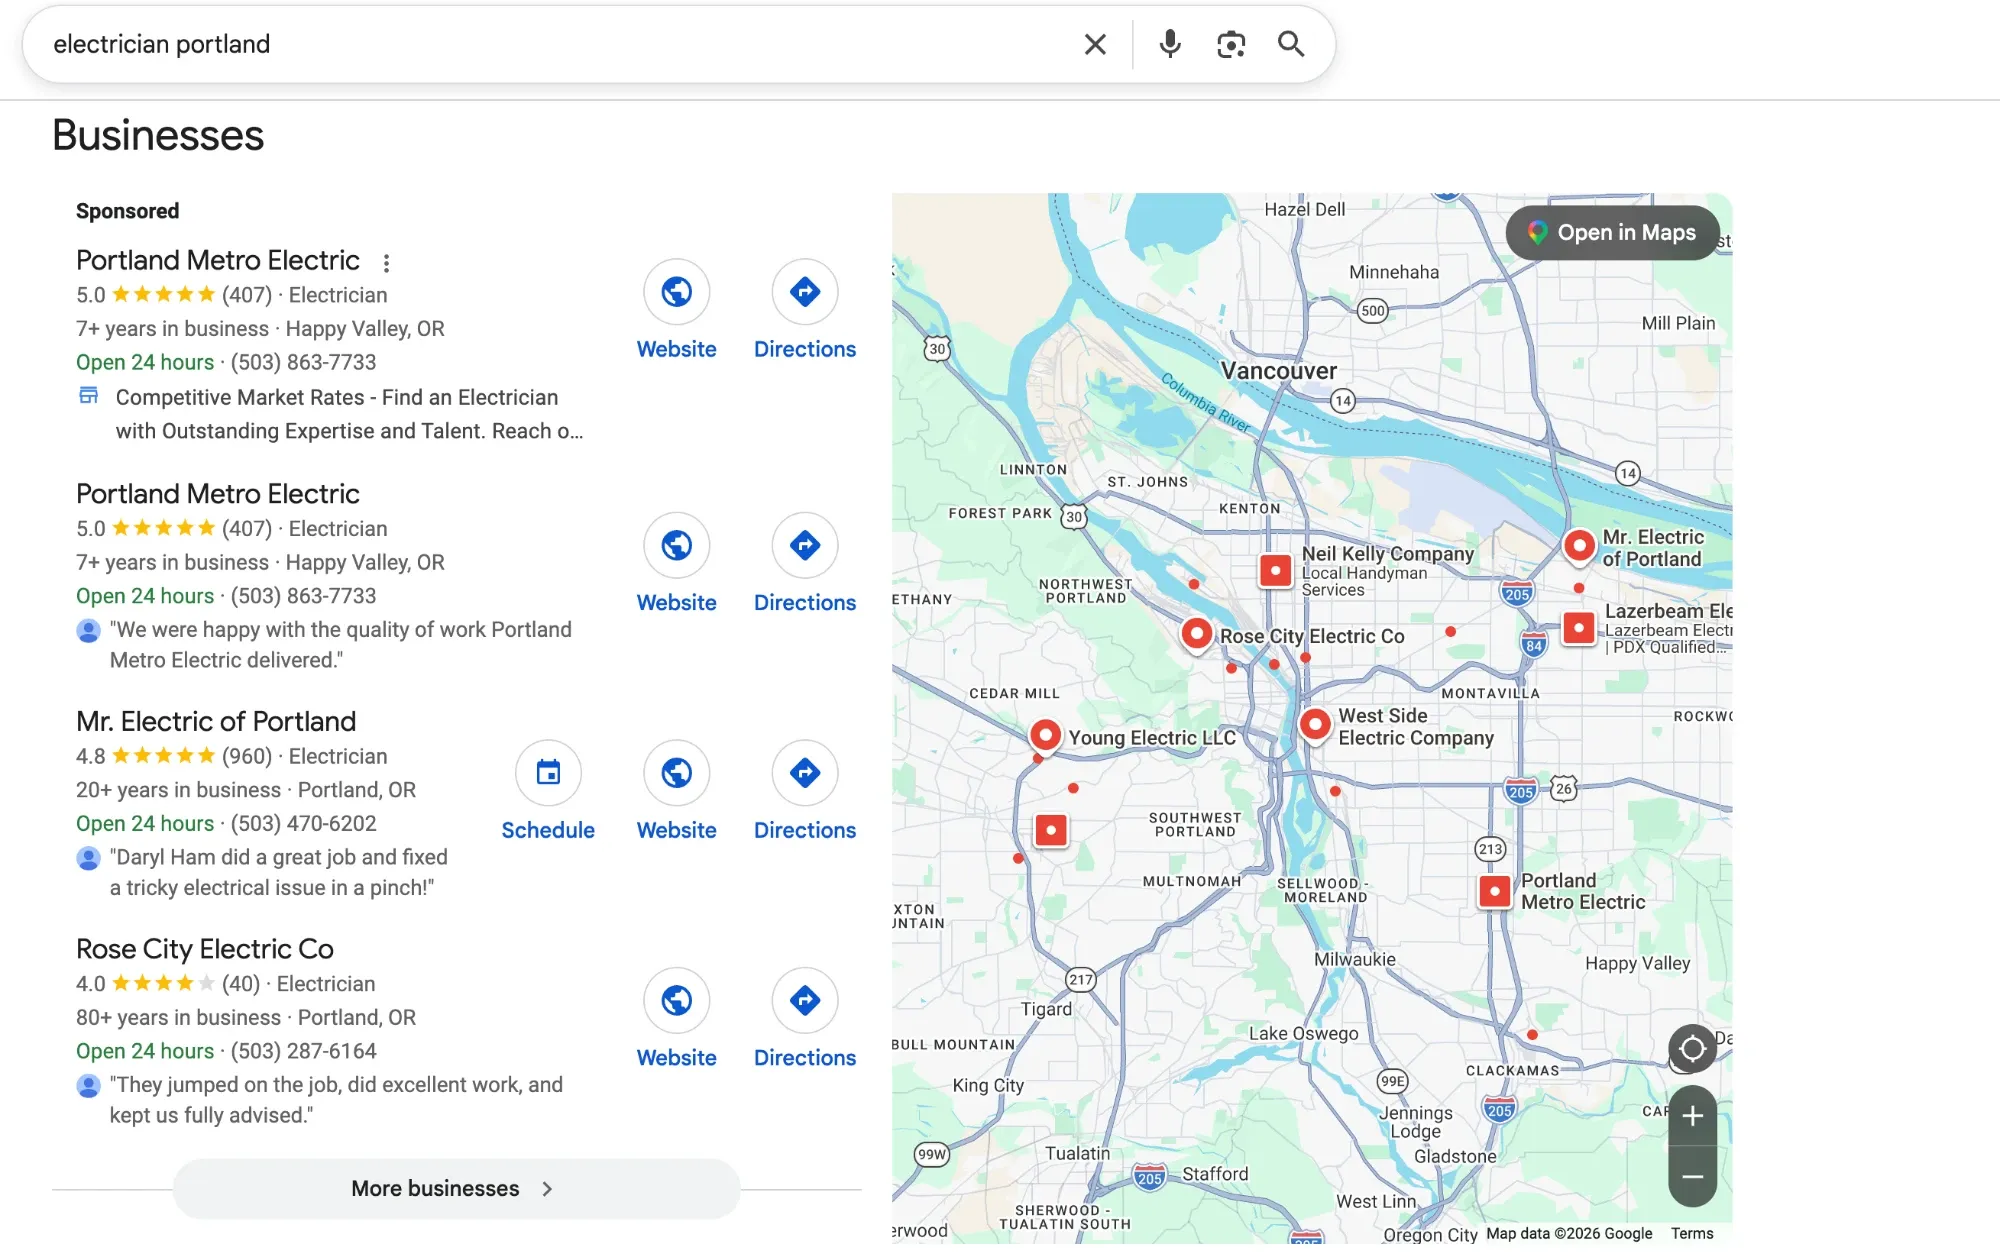Image resolution: width=2000 pixels, height=1257 pixels.
Task: Click the 4.8 star rating (960) for Mr. Electric
Action: (x=174, y=756)
